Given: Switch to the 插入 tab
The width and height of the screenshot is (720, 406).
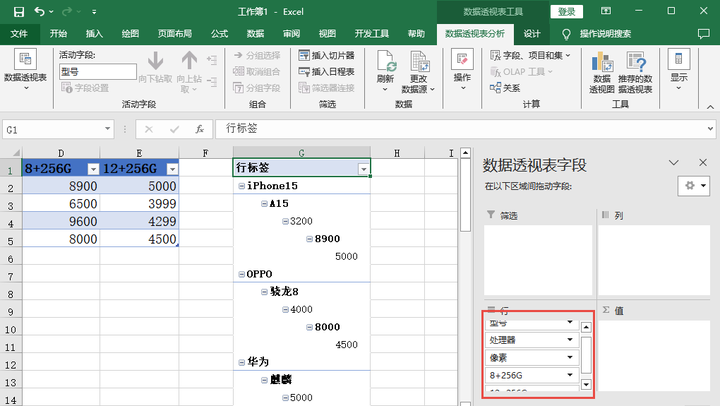Looking at the screenshot, I should (94, 34).
